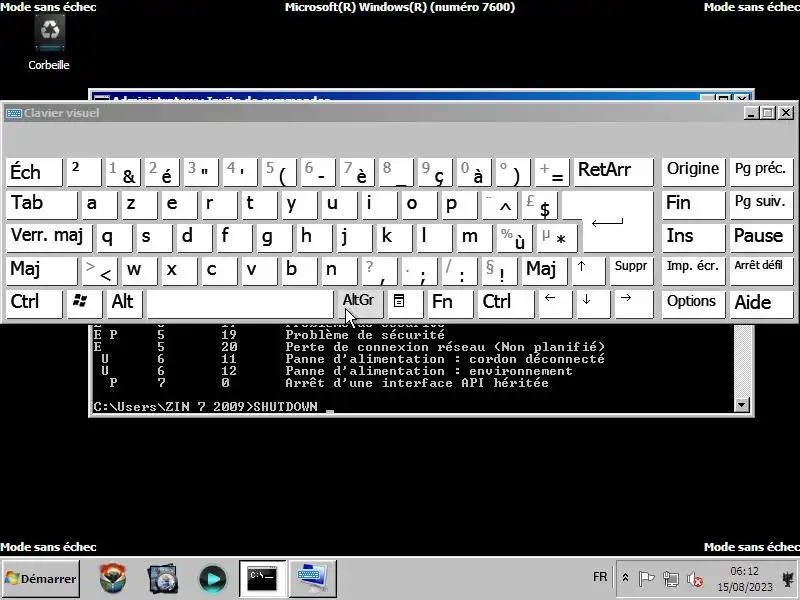Click the FR language indicator
The height and width of the screenshot is (600, 800).
click(600, 577)
